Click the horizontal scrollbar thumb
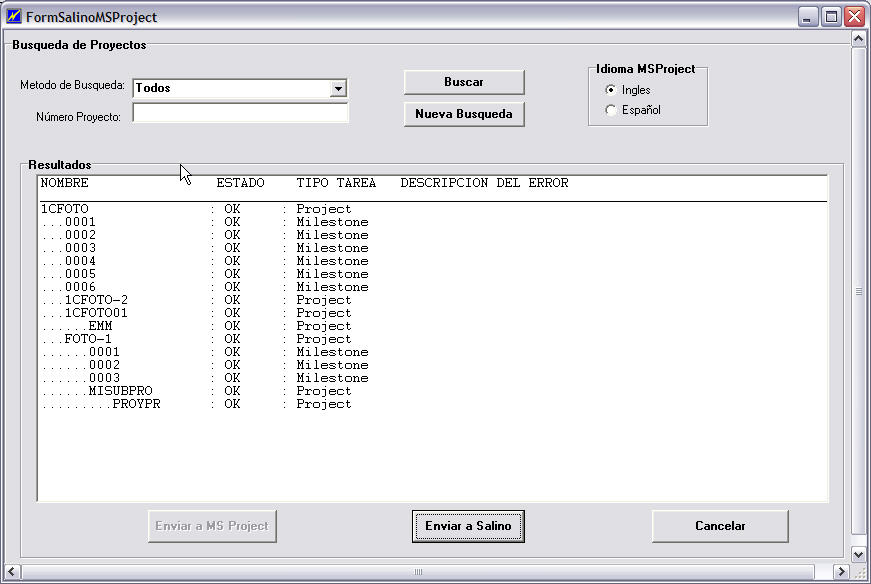 [x=418, y=572]
